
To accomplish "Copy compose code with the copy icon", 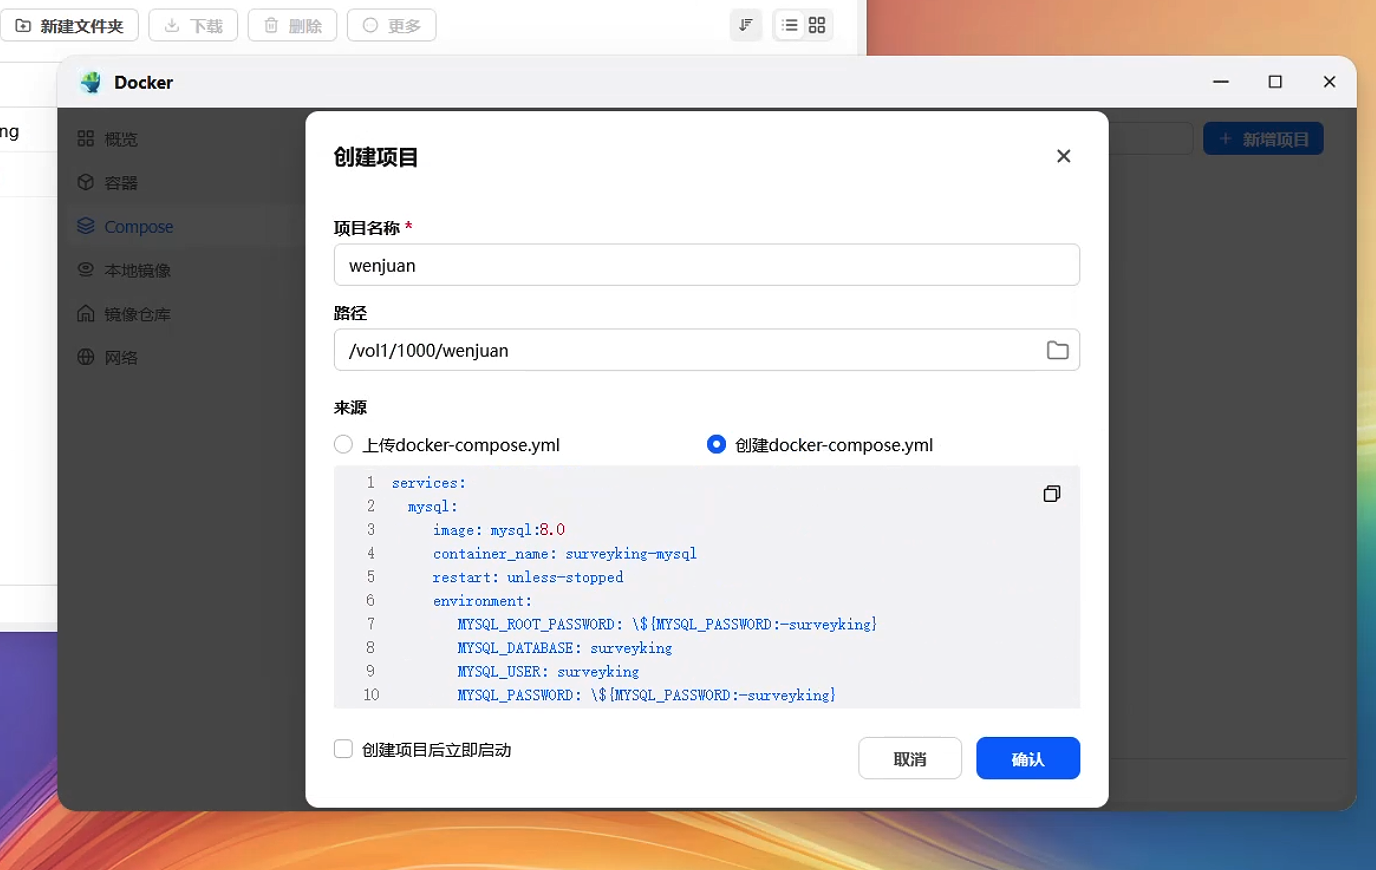I will click(x=1051, y=494).
